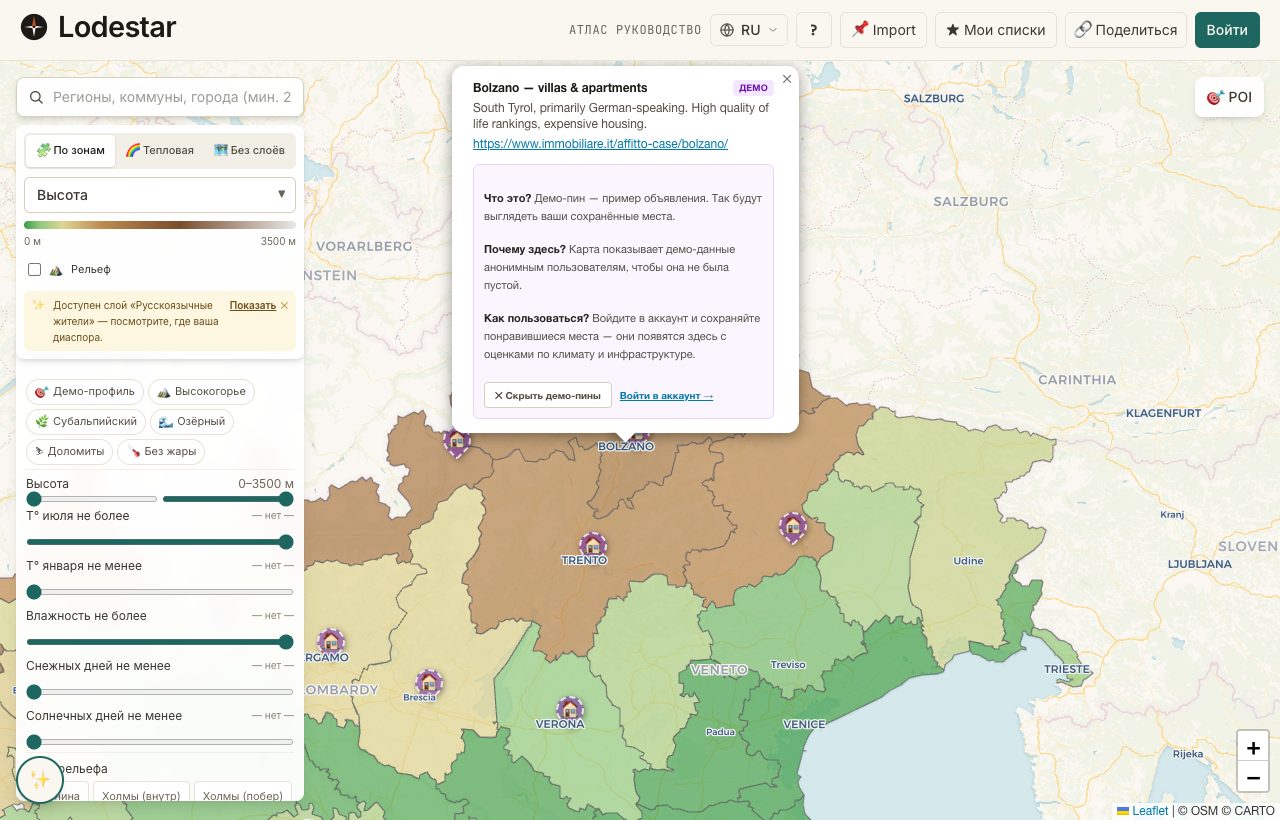Image resolution: width=1280 pixels, height=820 pixels.
Task: Open the immobiliare.it Bolzano link
Action: [600, 144]
